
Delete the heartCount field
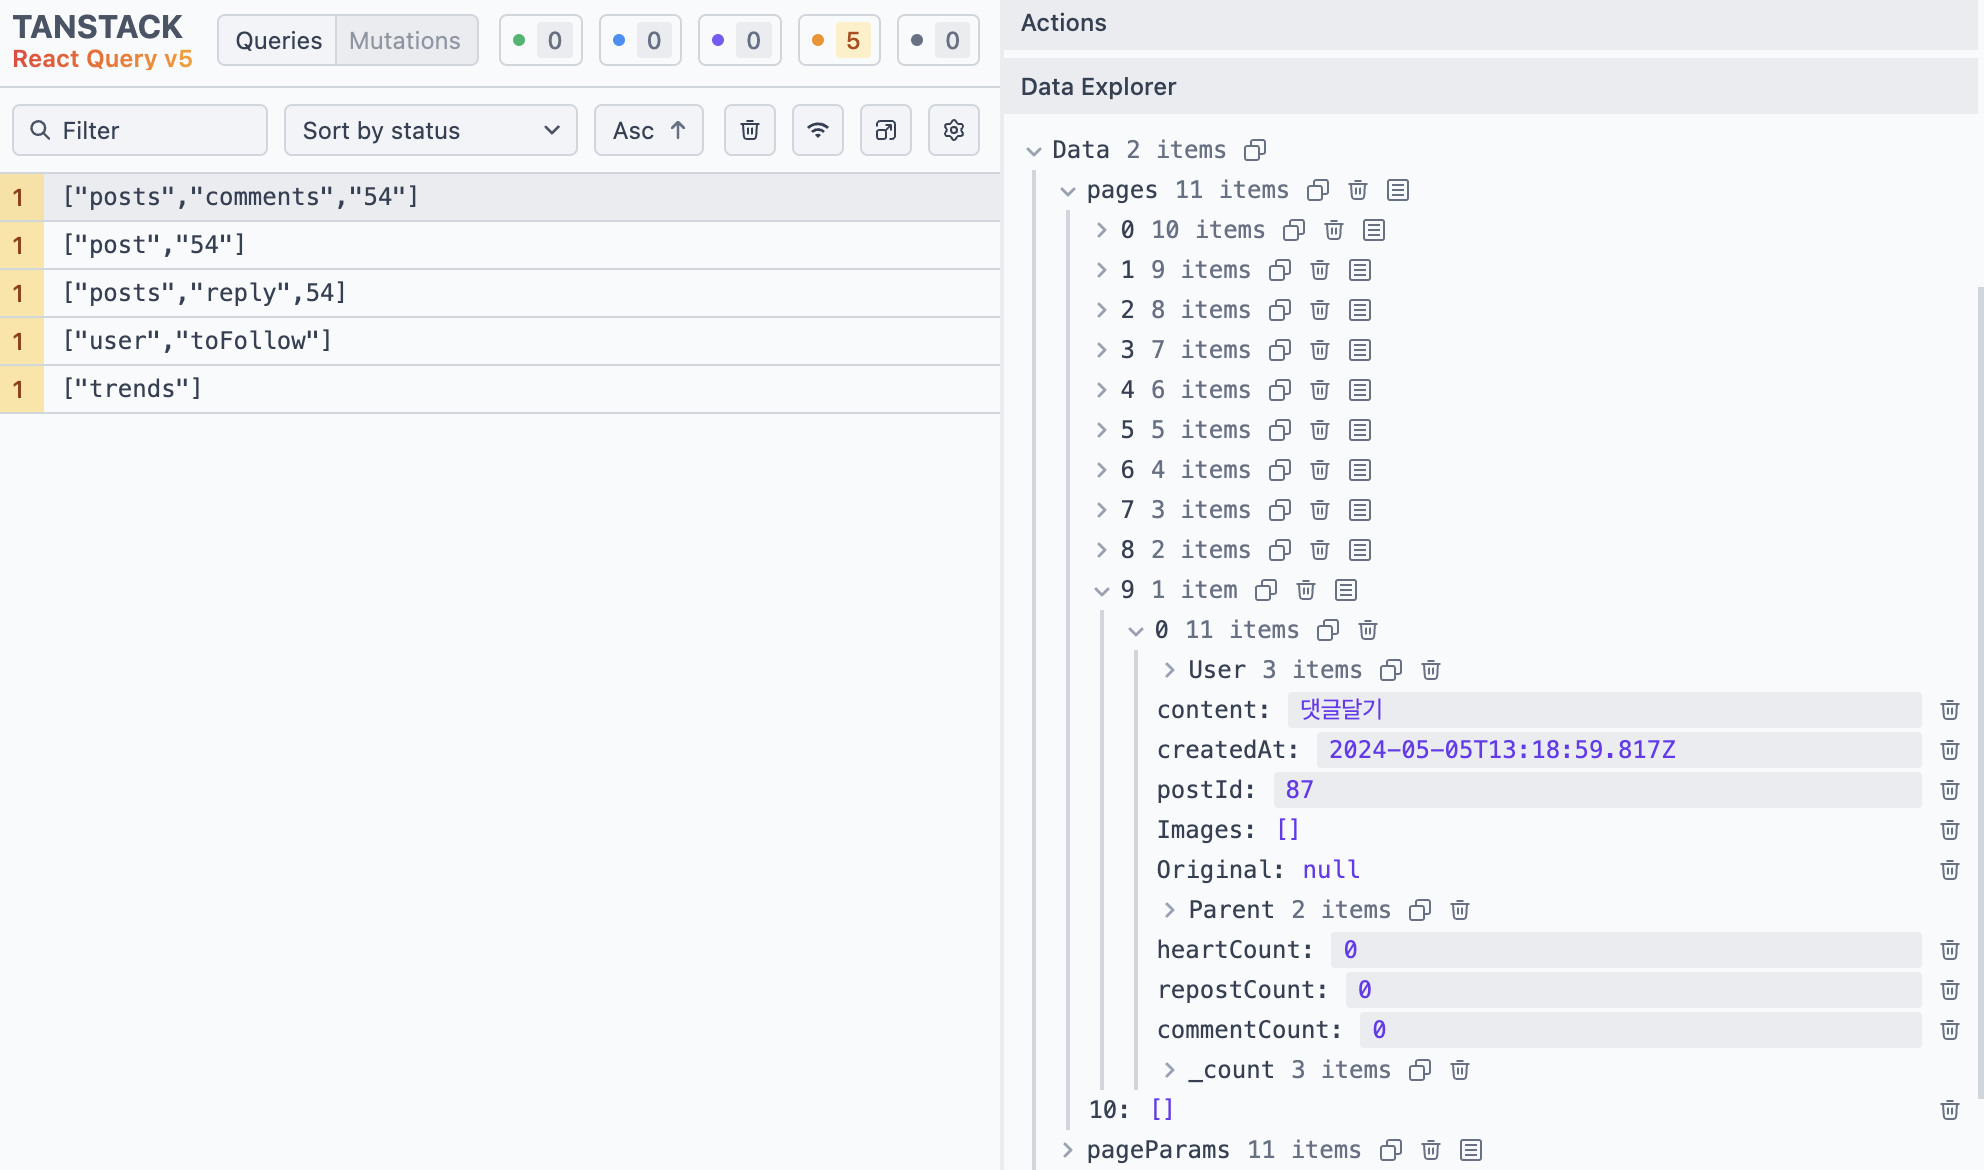[x=1950, y=950]
